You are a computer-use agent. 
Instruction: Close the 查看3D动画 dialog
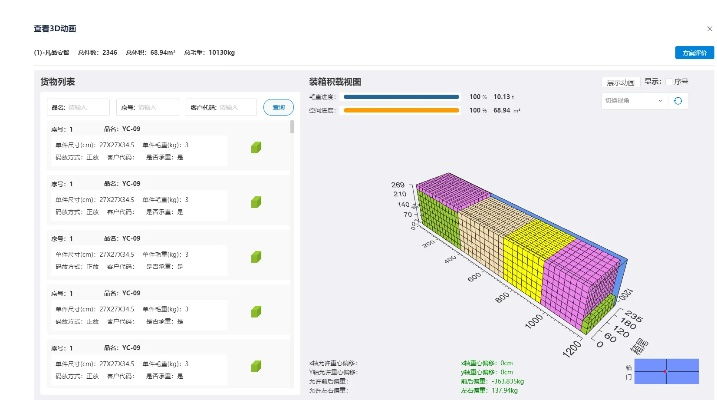pyautogui.click(x=709, y=29)
